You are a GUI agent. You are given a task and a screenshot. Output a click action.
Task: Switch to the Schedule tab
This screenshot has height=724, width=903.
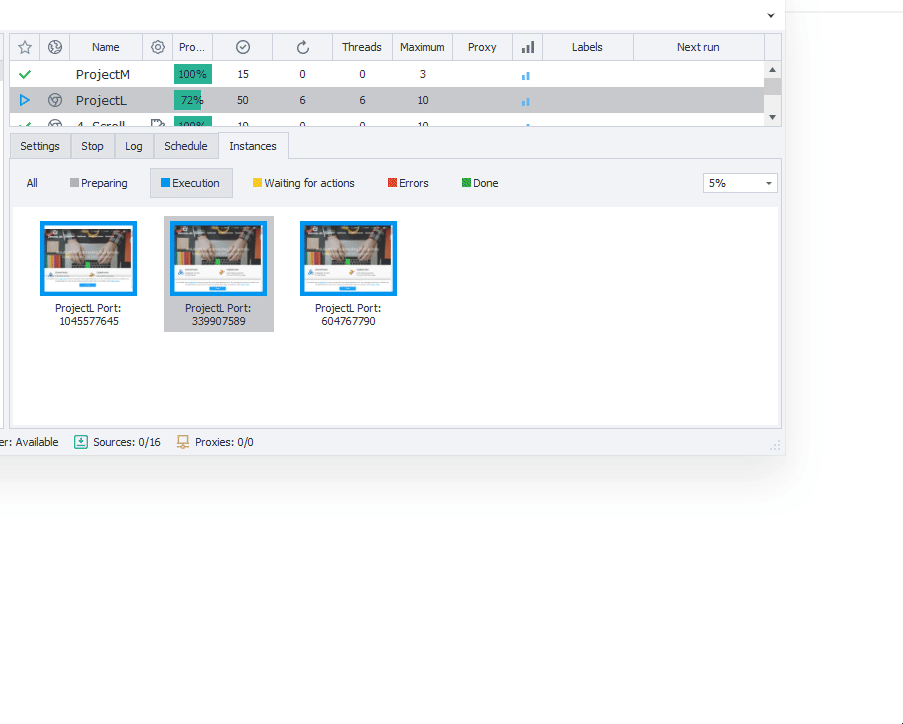(185, 145)
